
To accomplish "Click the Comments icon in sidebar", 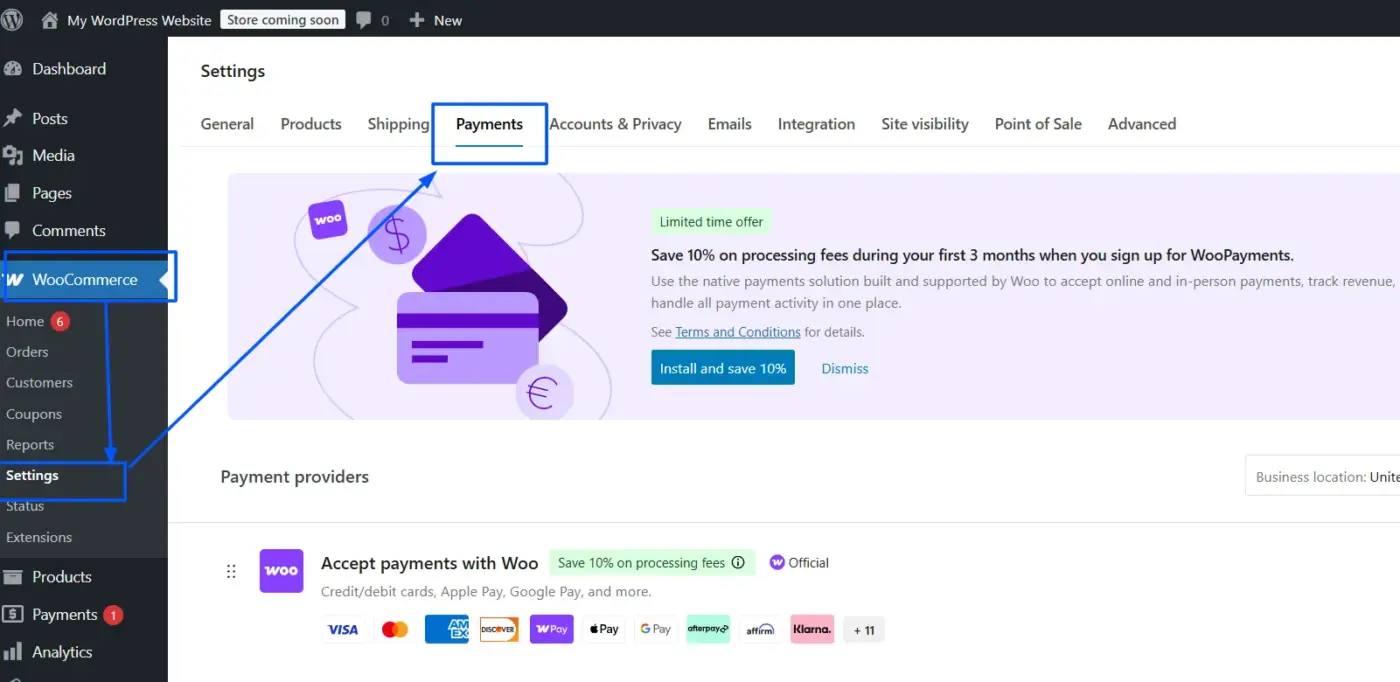I will (13, 230).
